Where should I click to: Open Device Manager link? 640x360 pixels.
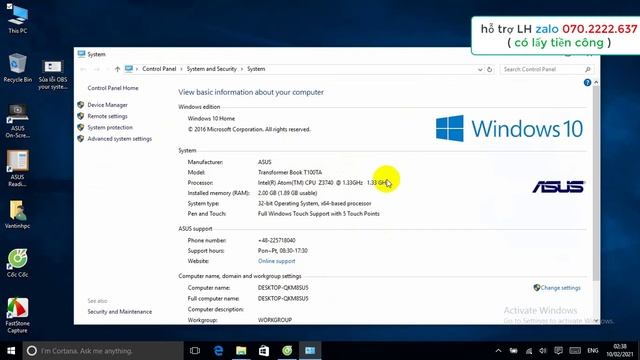[x=107, y=105]
